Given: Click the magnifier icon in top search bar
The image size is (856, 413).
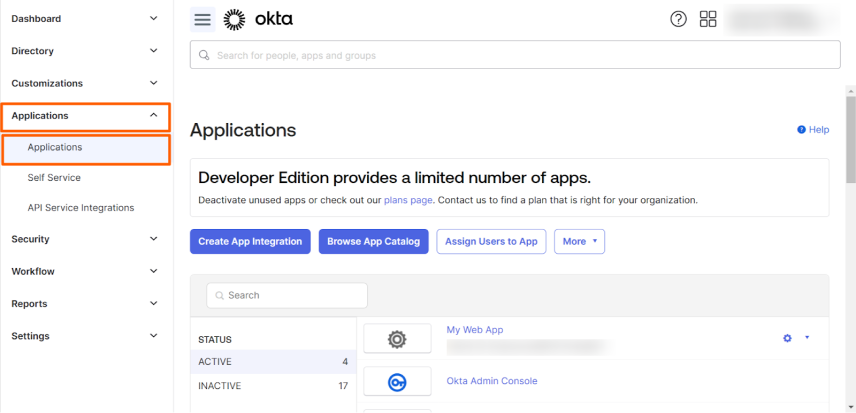Looking at the screenshot, I should [x=204, y=55].
